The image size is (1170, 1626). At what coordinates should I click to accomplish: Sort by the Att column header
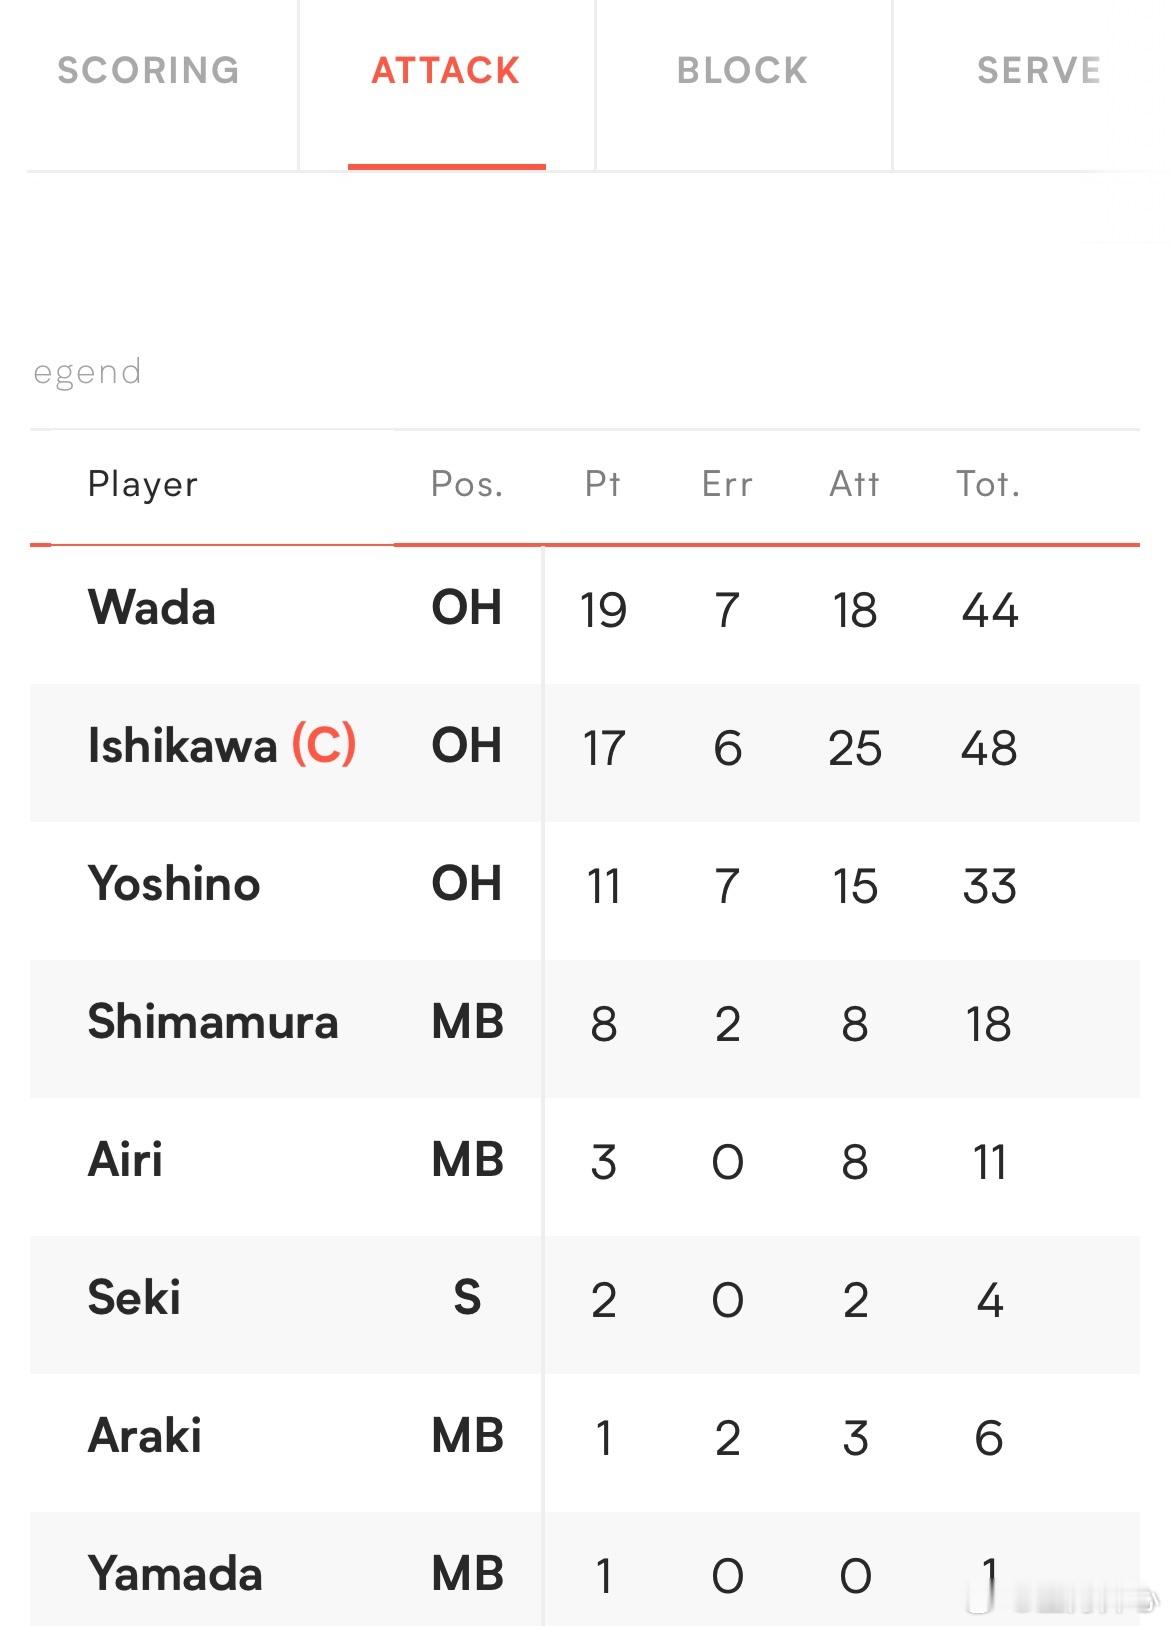(855, 484)
